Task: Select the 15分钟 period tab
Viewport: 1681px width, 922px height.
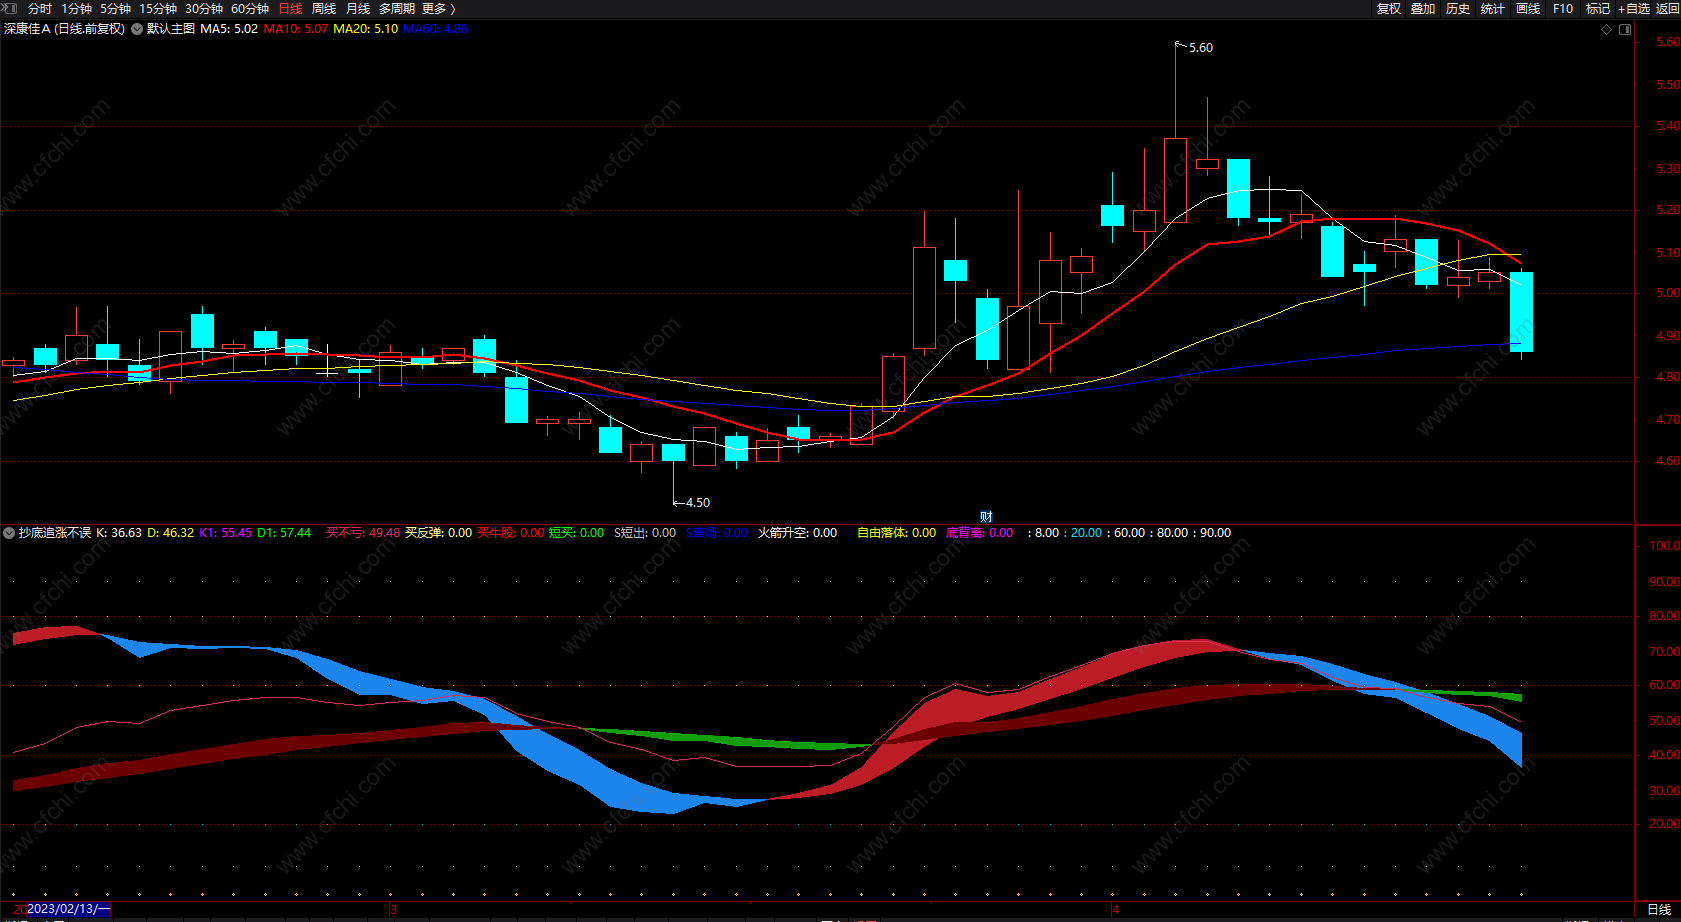Action: [x=158, y=9]
